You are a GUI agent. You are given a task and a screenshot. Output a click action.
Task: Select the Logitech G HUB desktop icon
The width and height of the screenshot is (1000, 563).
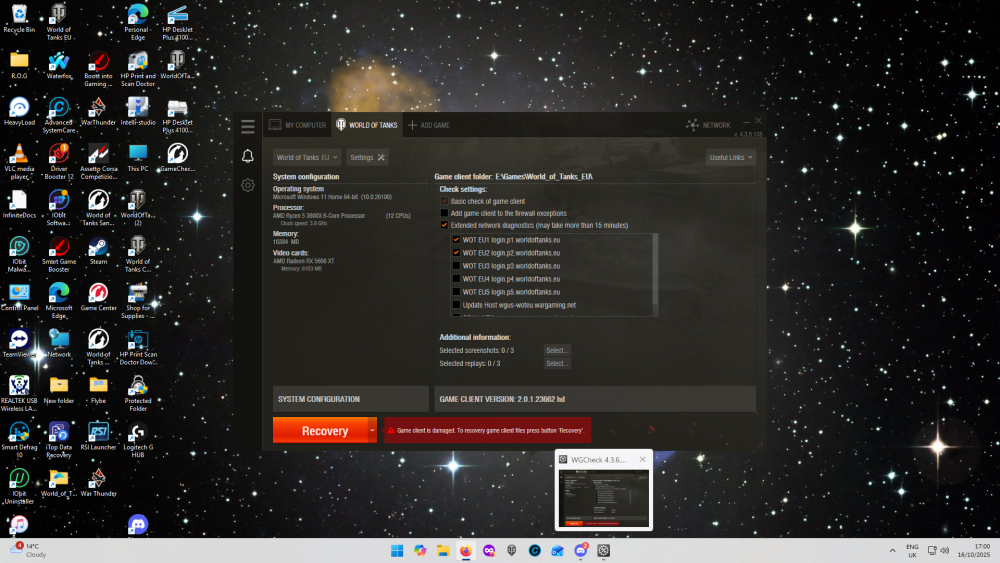pos(138,440)
